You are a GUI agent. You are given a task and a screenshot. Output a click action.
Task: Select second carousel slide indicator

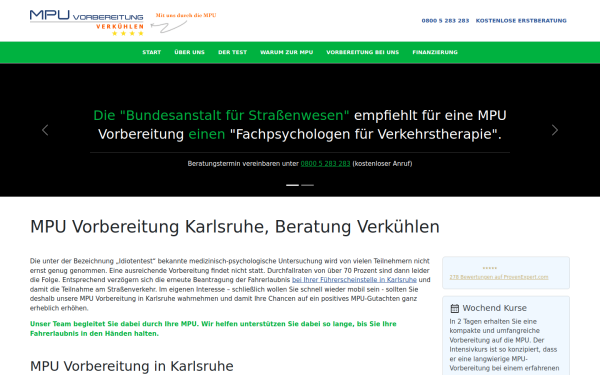(307, 185)
